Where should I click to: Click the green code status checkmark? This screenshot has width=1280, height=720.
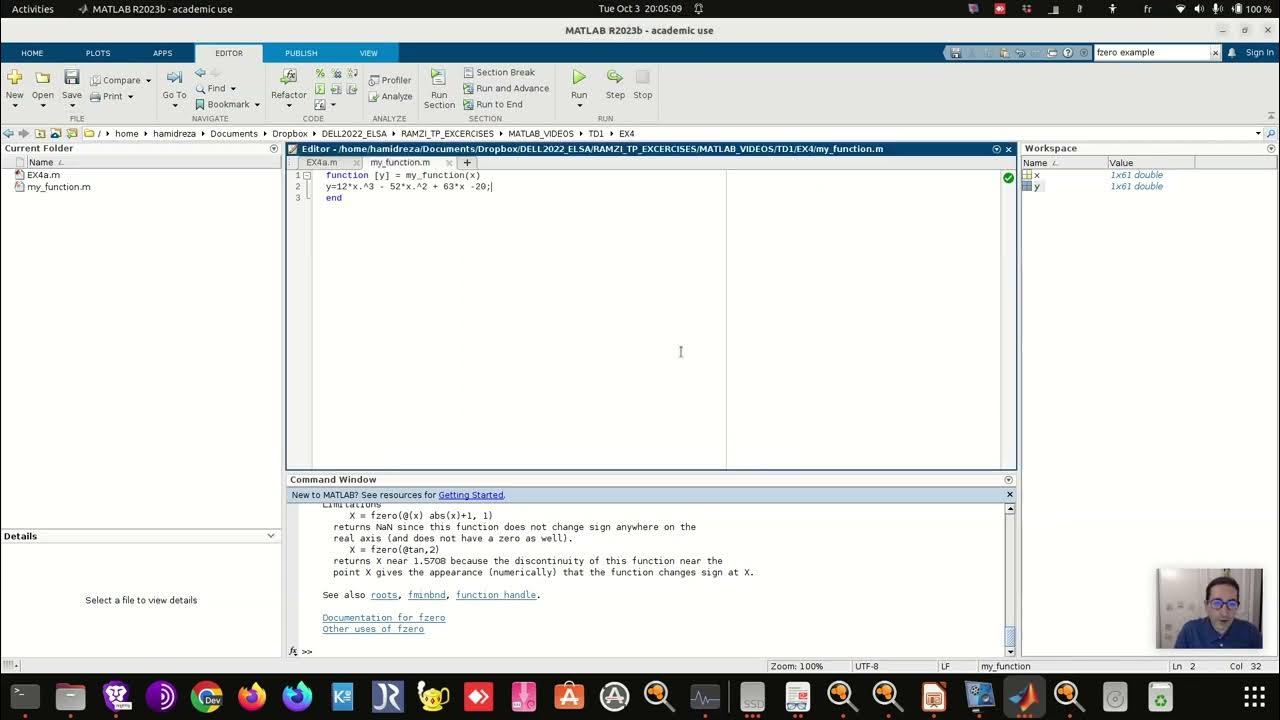tap(1008, 177)
